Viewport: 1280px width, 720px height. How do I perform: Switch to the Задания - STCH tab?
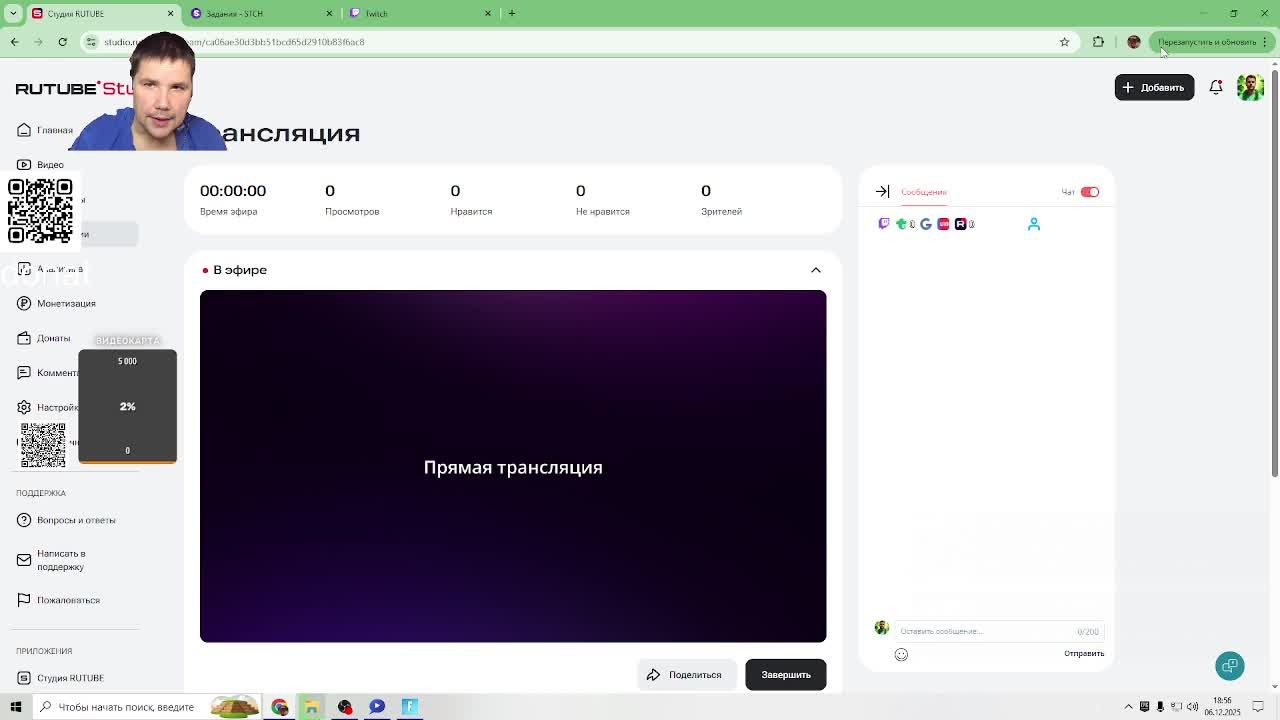click(x=234, y=13)
